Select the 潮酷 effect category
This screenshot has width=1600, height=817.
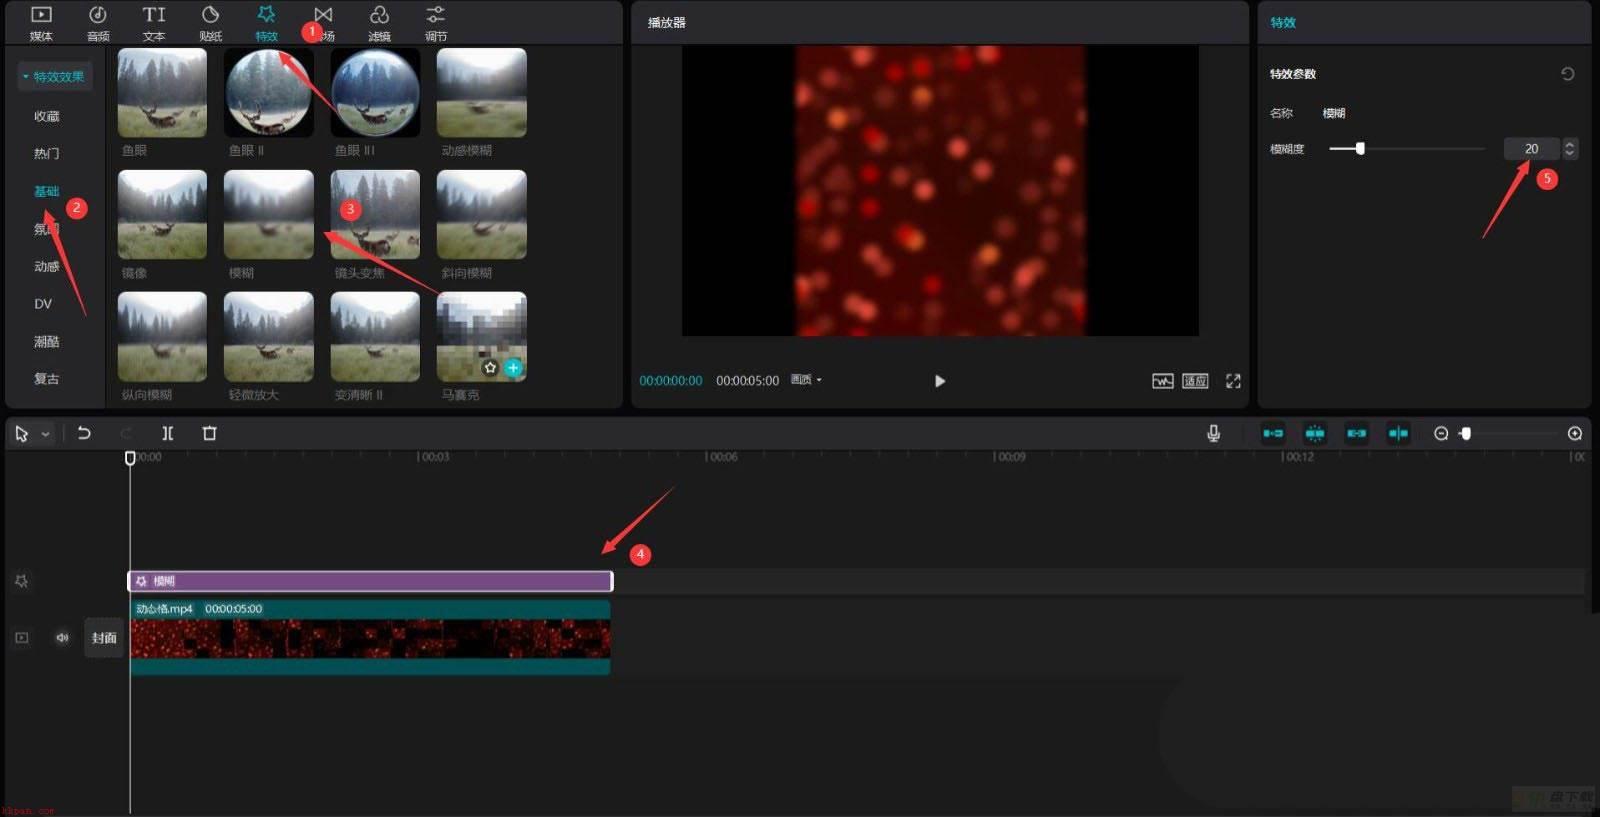click(46, 341)
